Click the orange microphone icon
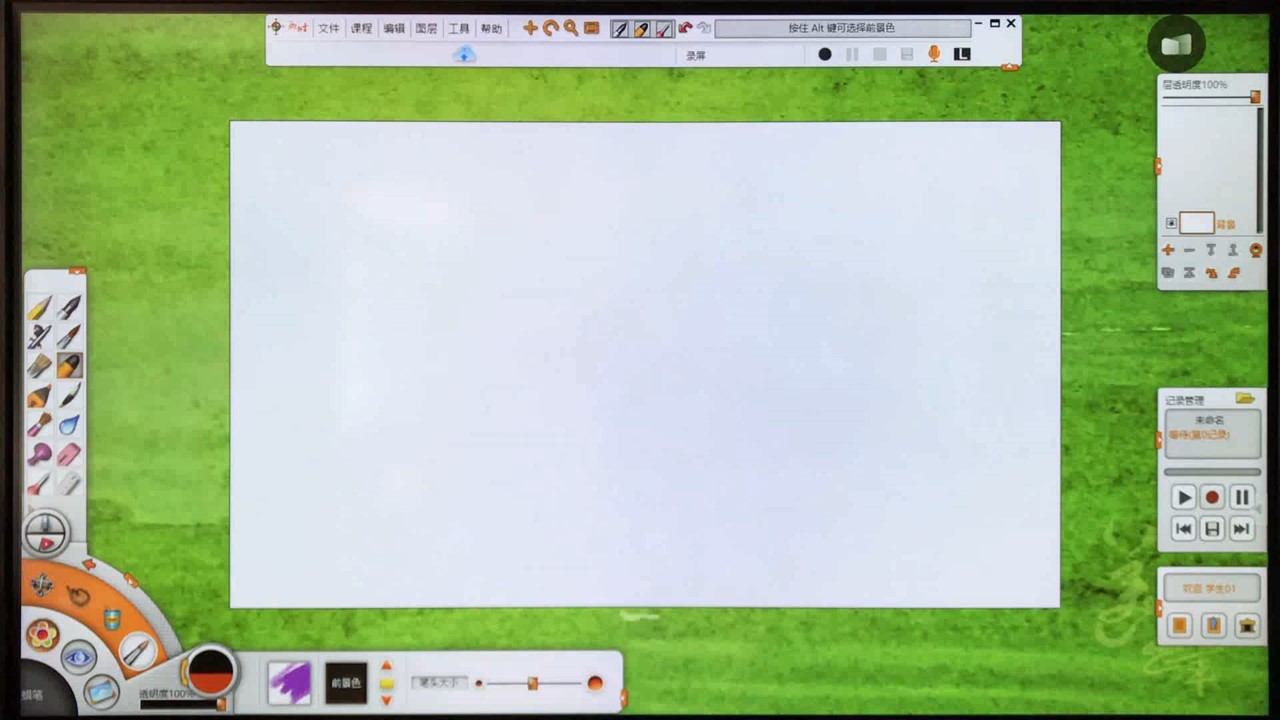The image size is (1280, 720). click(x=934, y=54)
